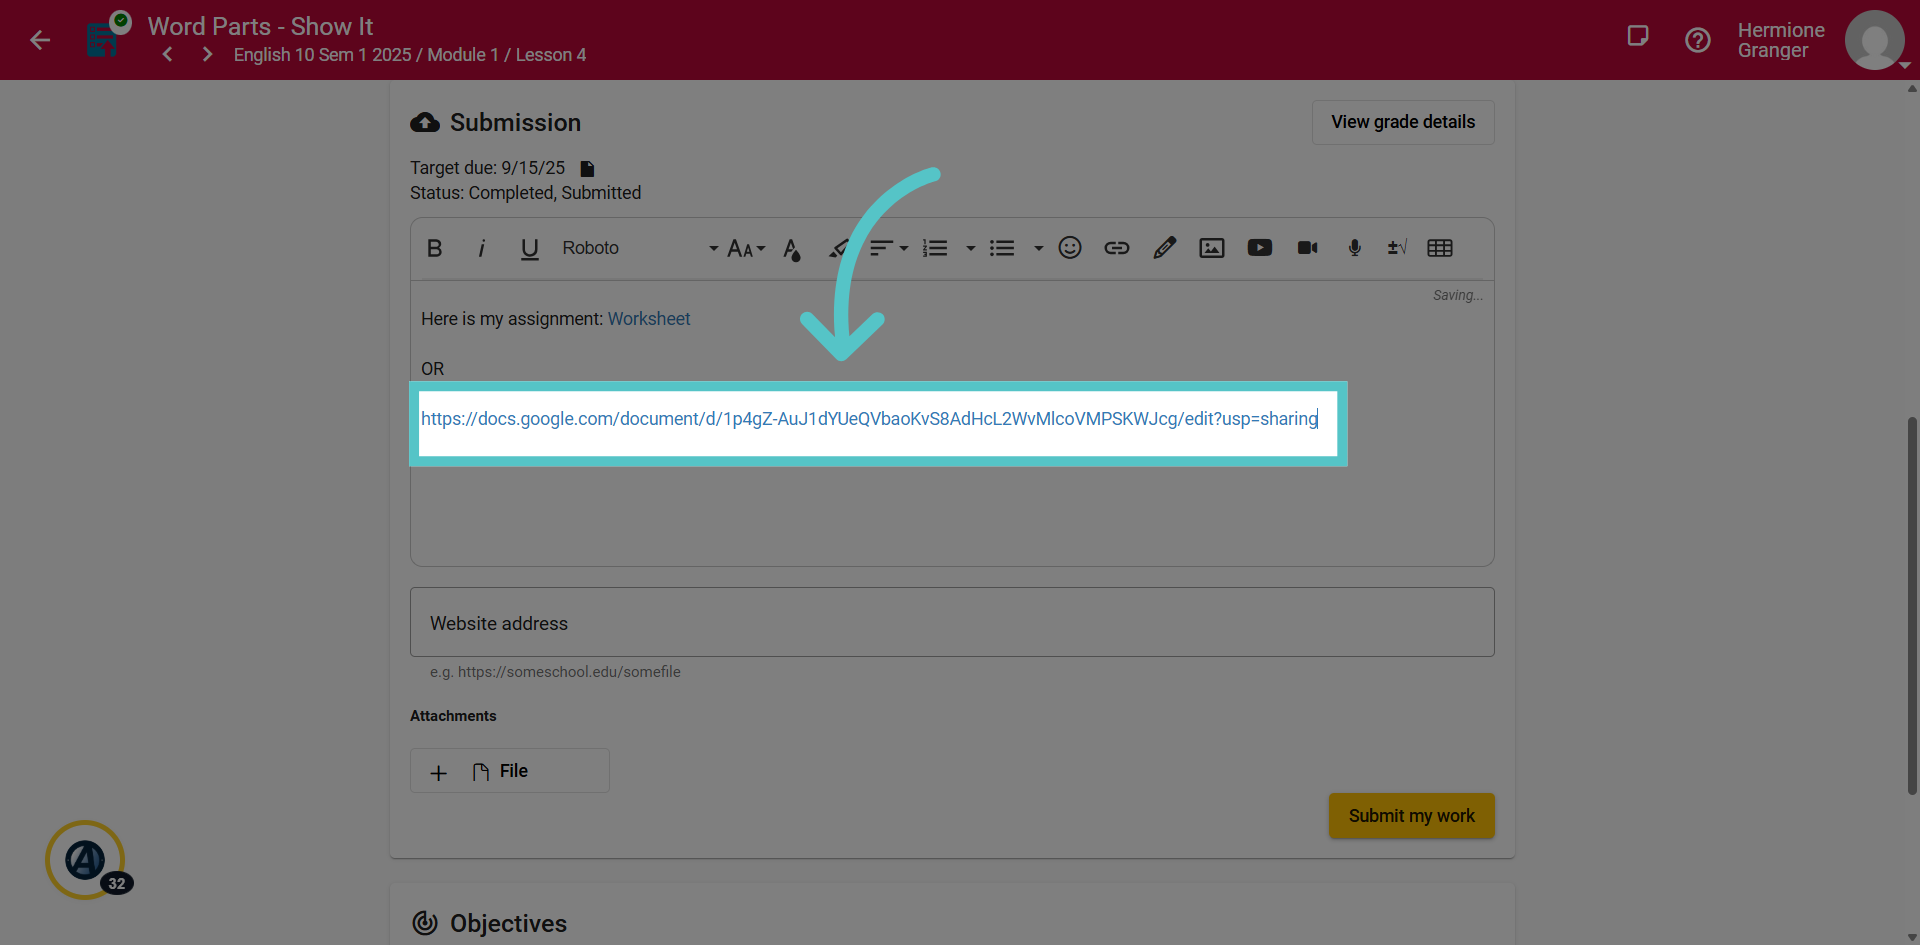Open the font size AA dropdown
This screenshot has height=945, width=1920.
click(x=746, y=248)
